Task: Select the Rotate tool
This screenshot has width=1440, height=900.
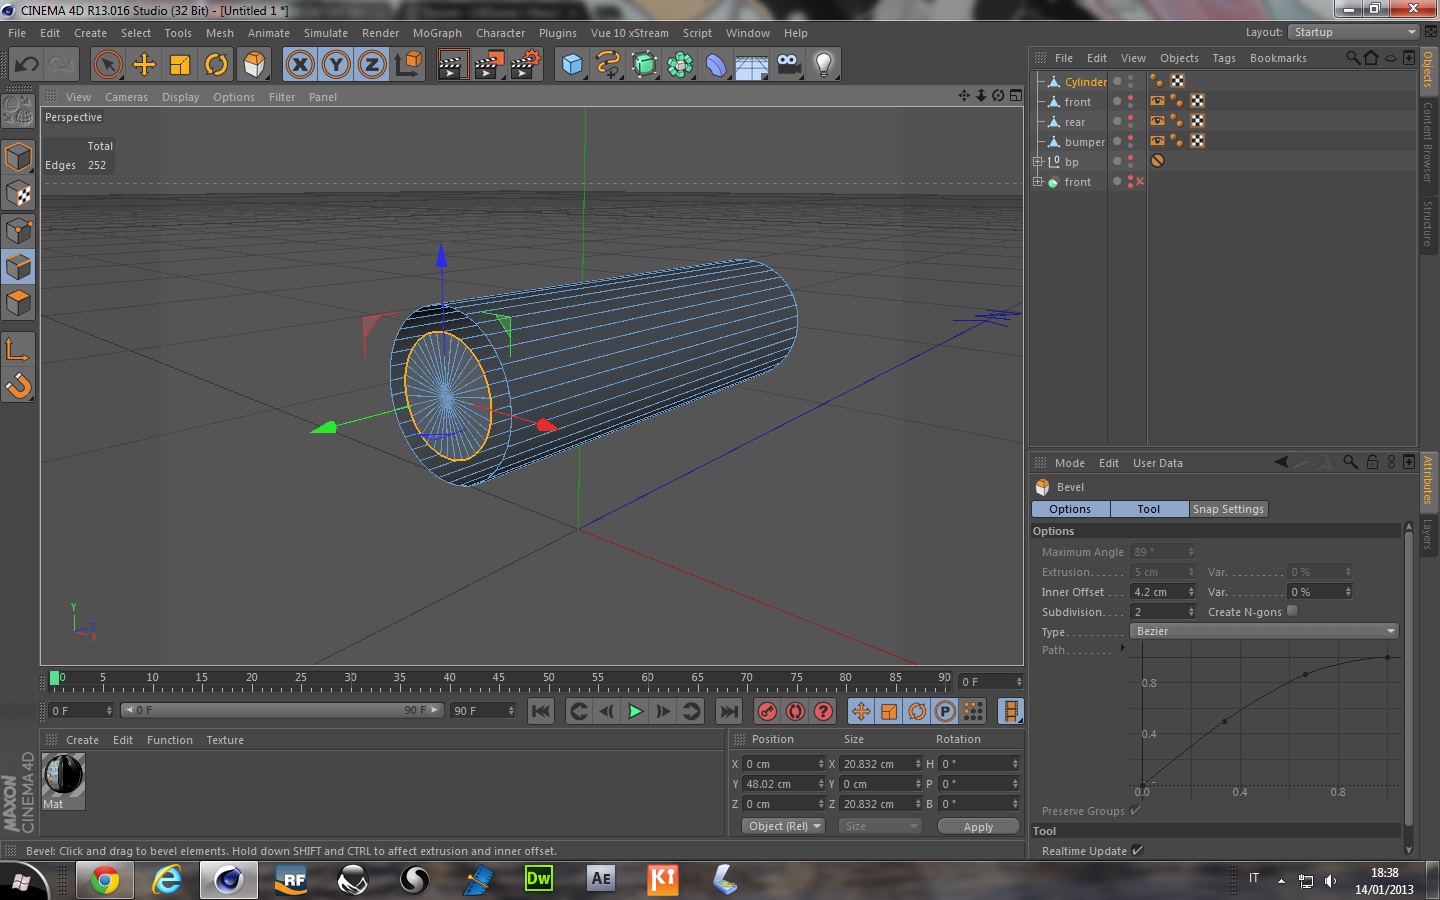Action: pos(216,65)
